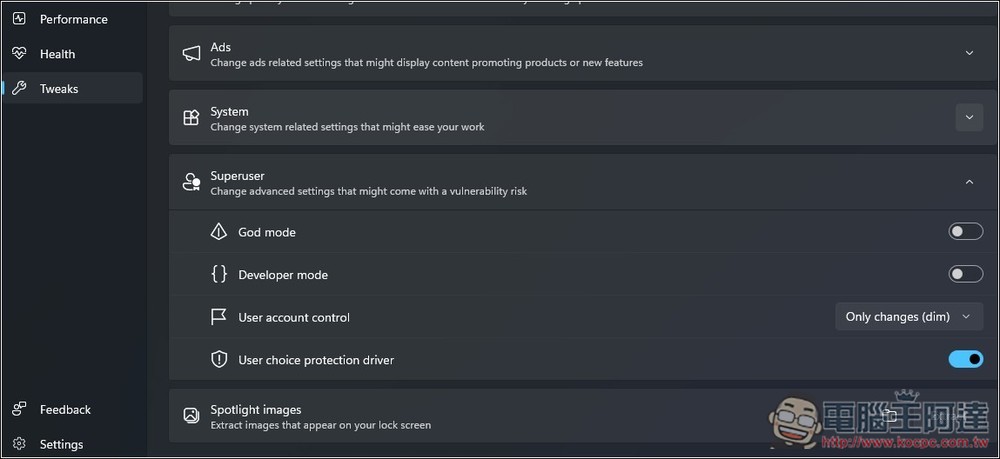The height and width of the screenshot is (459, 1000).
Task: Click the Health heart icon in sidebar
Action: pos(19,54)
